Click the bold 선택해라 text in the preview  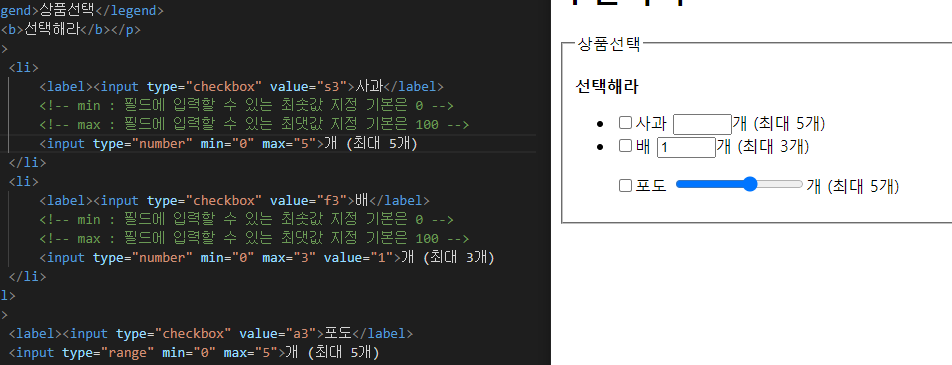pos(607,86)
